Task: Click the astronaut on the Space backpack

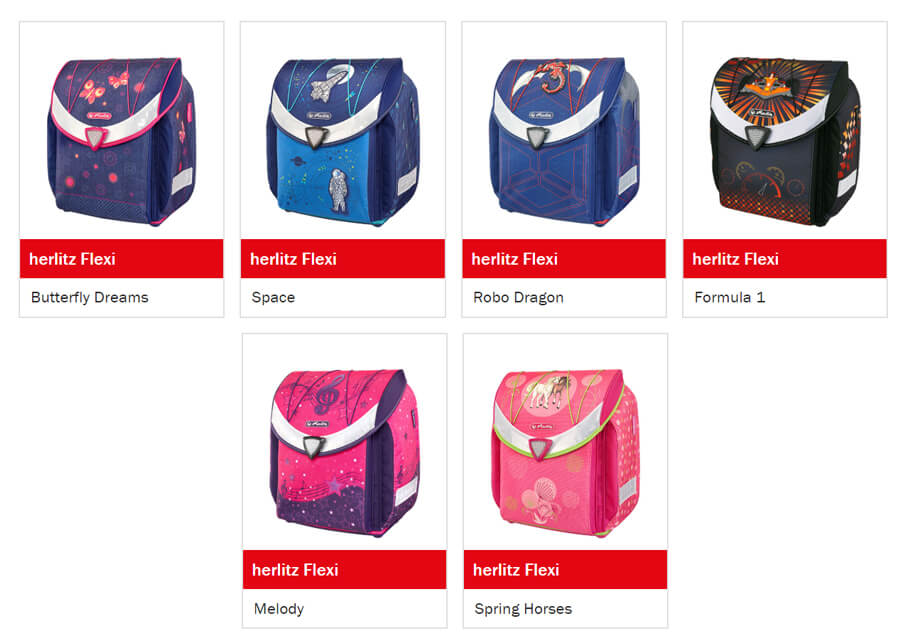Action: tap(337, 190)
